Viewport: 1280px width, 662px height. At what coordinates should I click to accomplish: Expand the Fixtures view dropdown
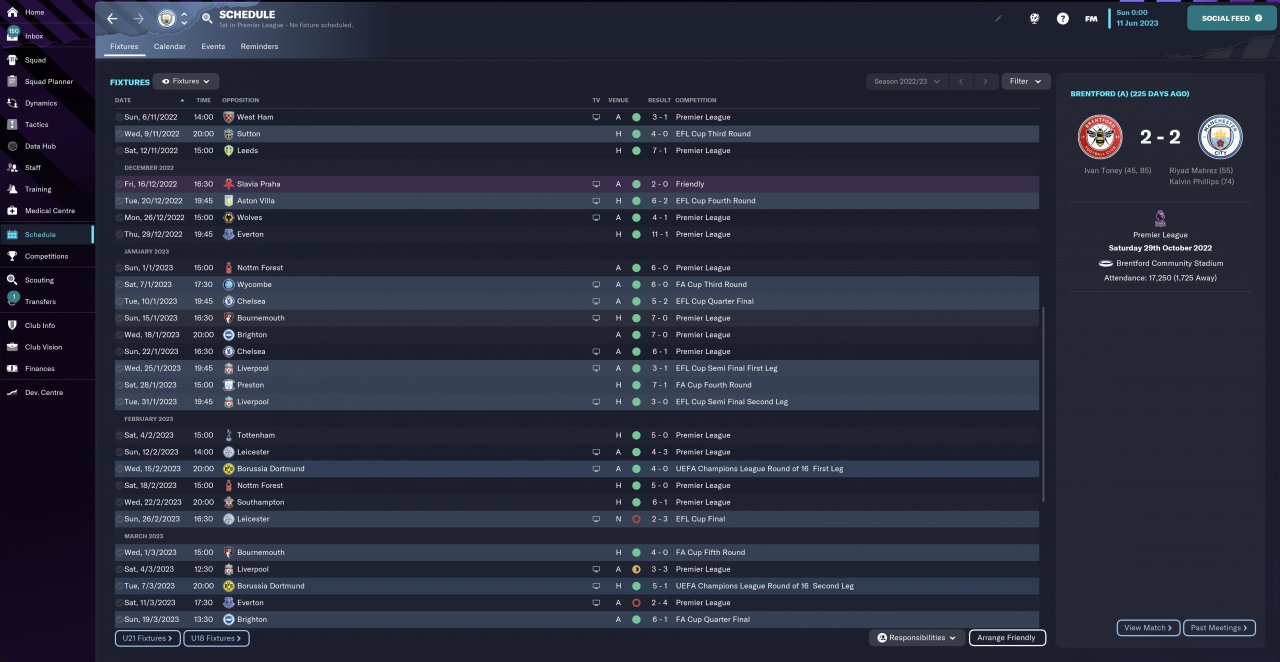(186, 82)
